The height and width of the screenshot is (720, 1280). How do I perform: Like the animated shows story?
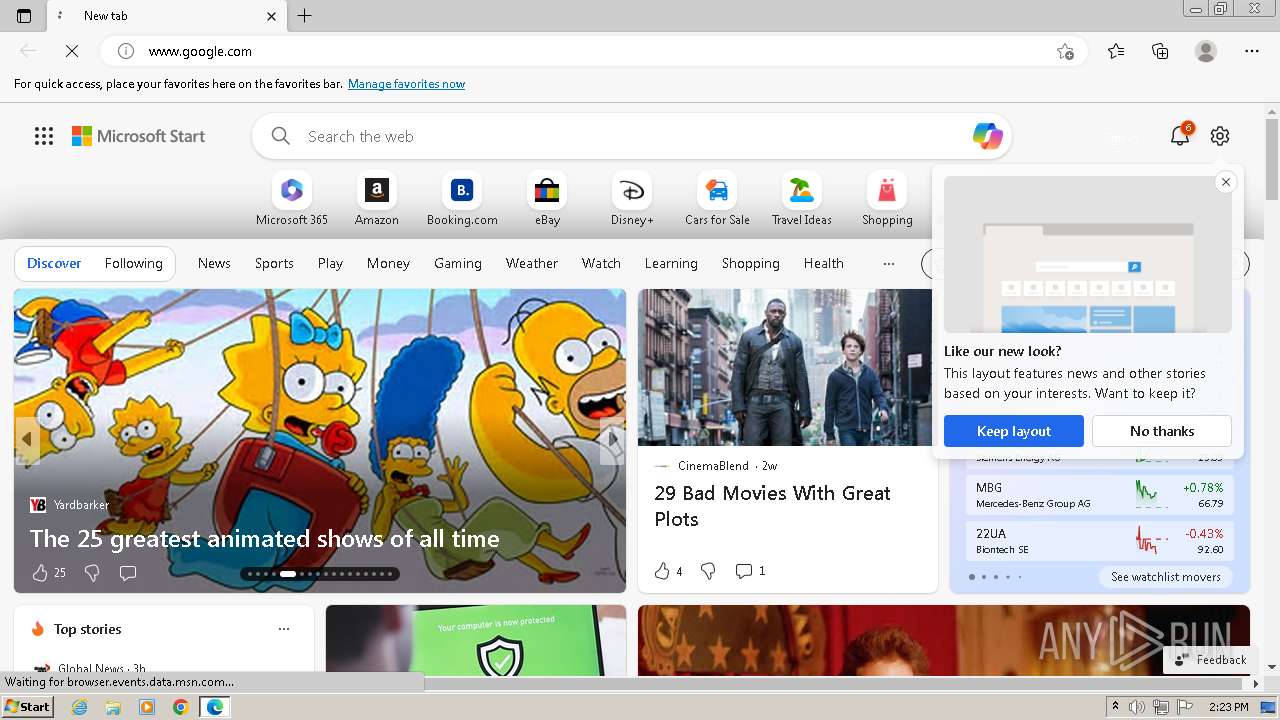(47, 573)
